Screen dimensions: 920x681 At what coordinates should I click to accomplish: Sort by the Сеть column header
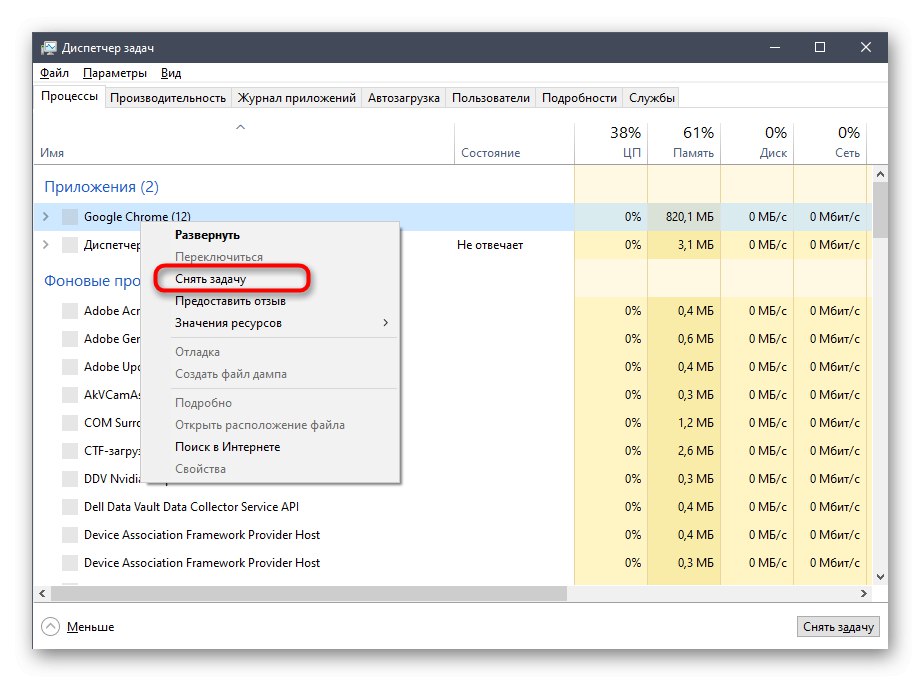(x=830, y=143)
